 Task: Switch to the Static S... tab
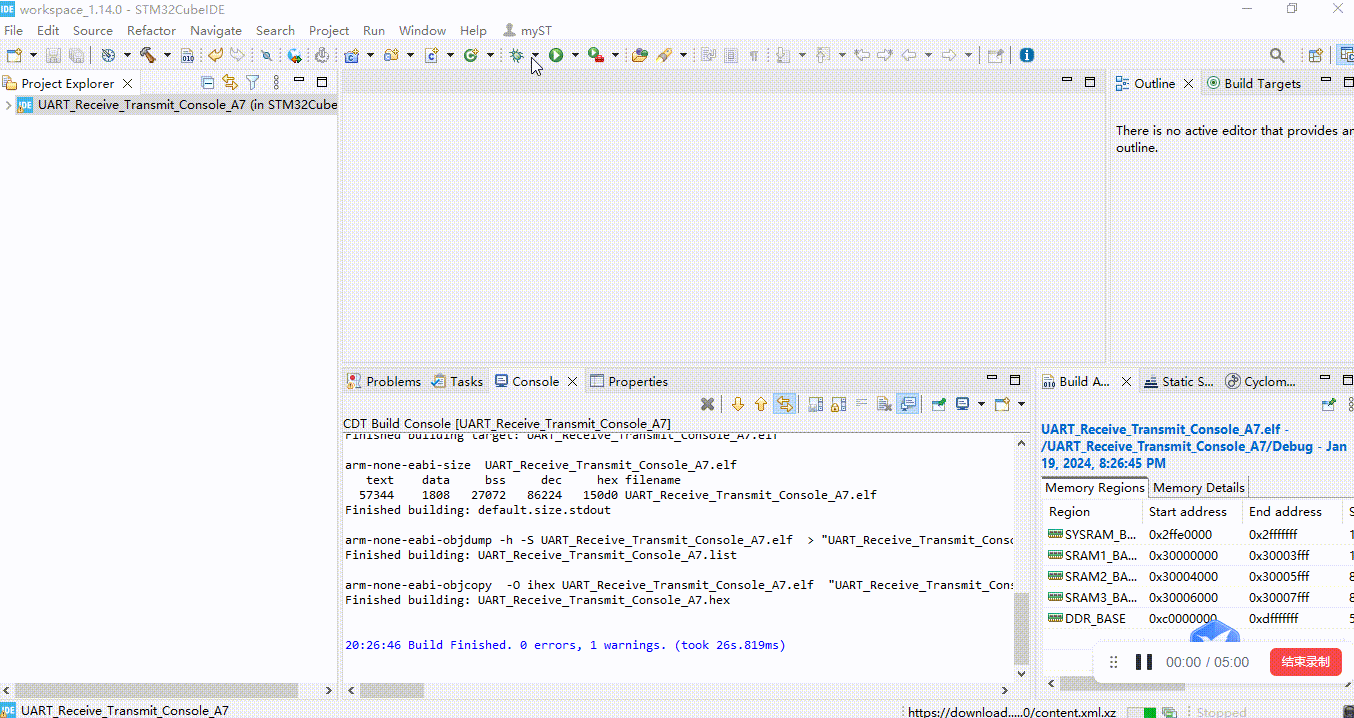pyautogui.click(x=1179, y=381)
